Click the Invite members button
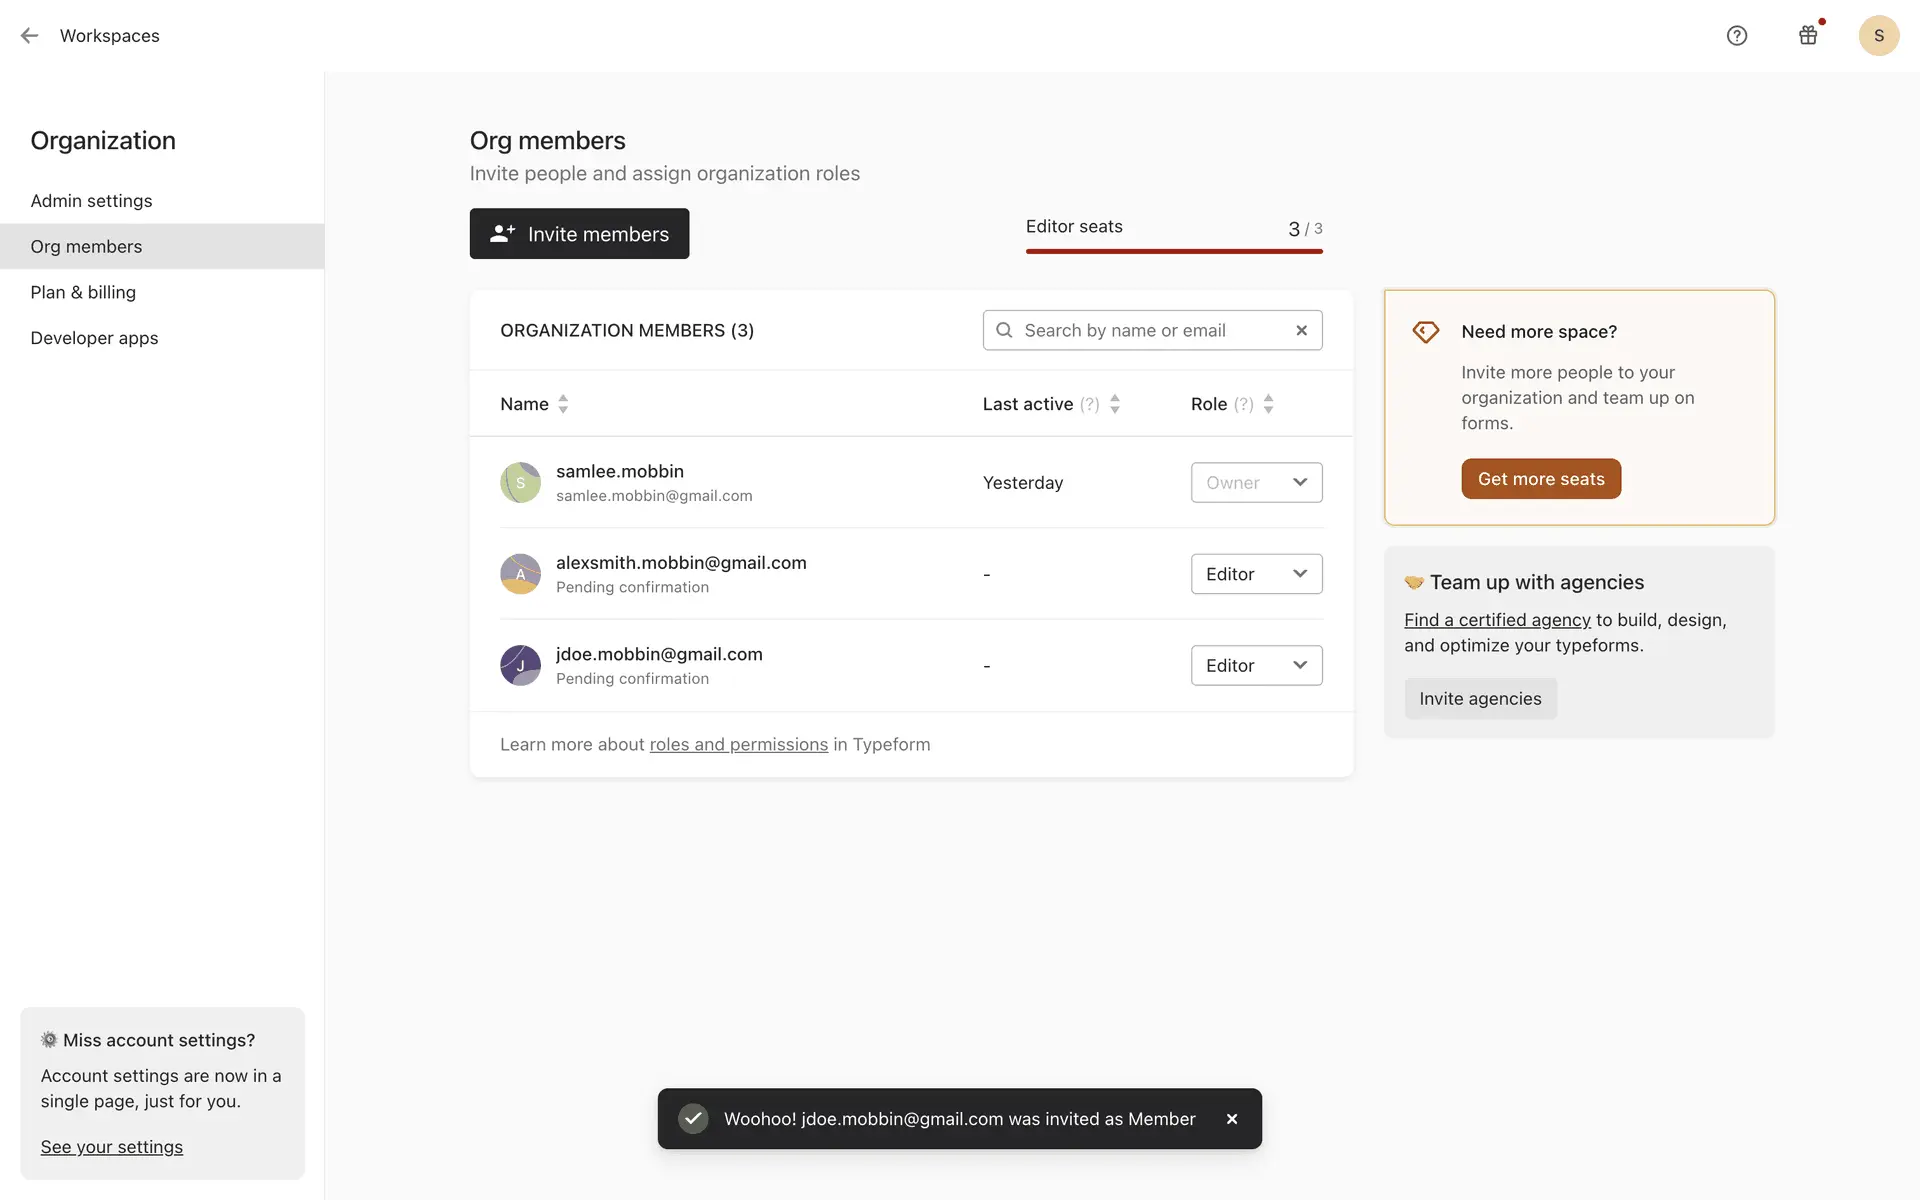1920x1200 pixels. pos(579,234)
